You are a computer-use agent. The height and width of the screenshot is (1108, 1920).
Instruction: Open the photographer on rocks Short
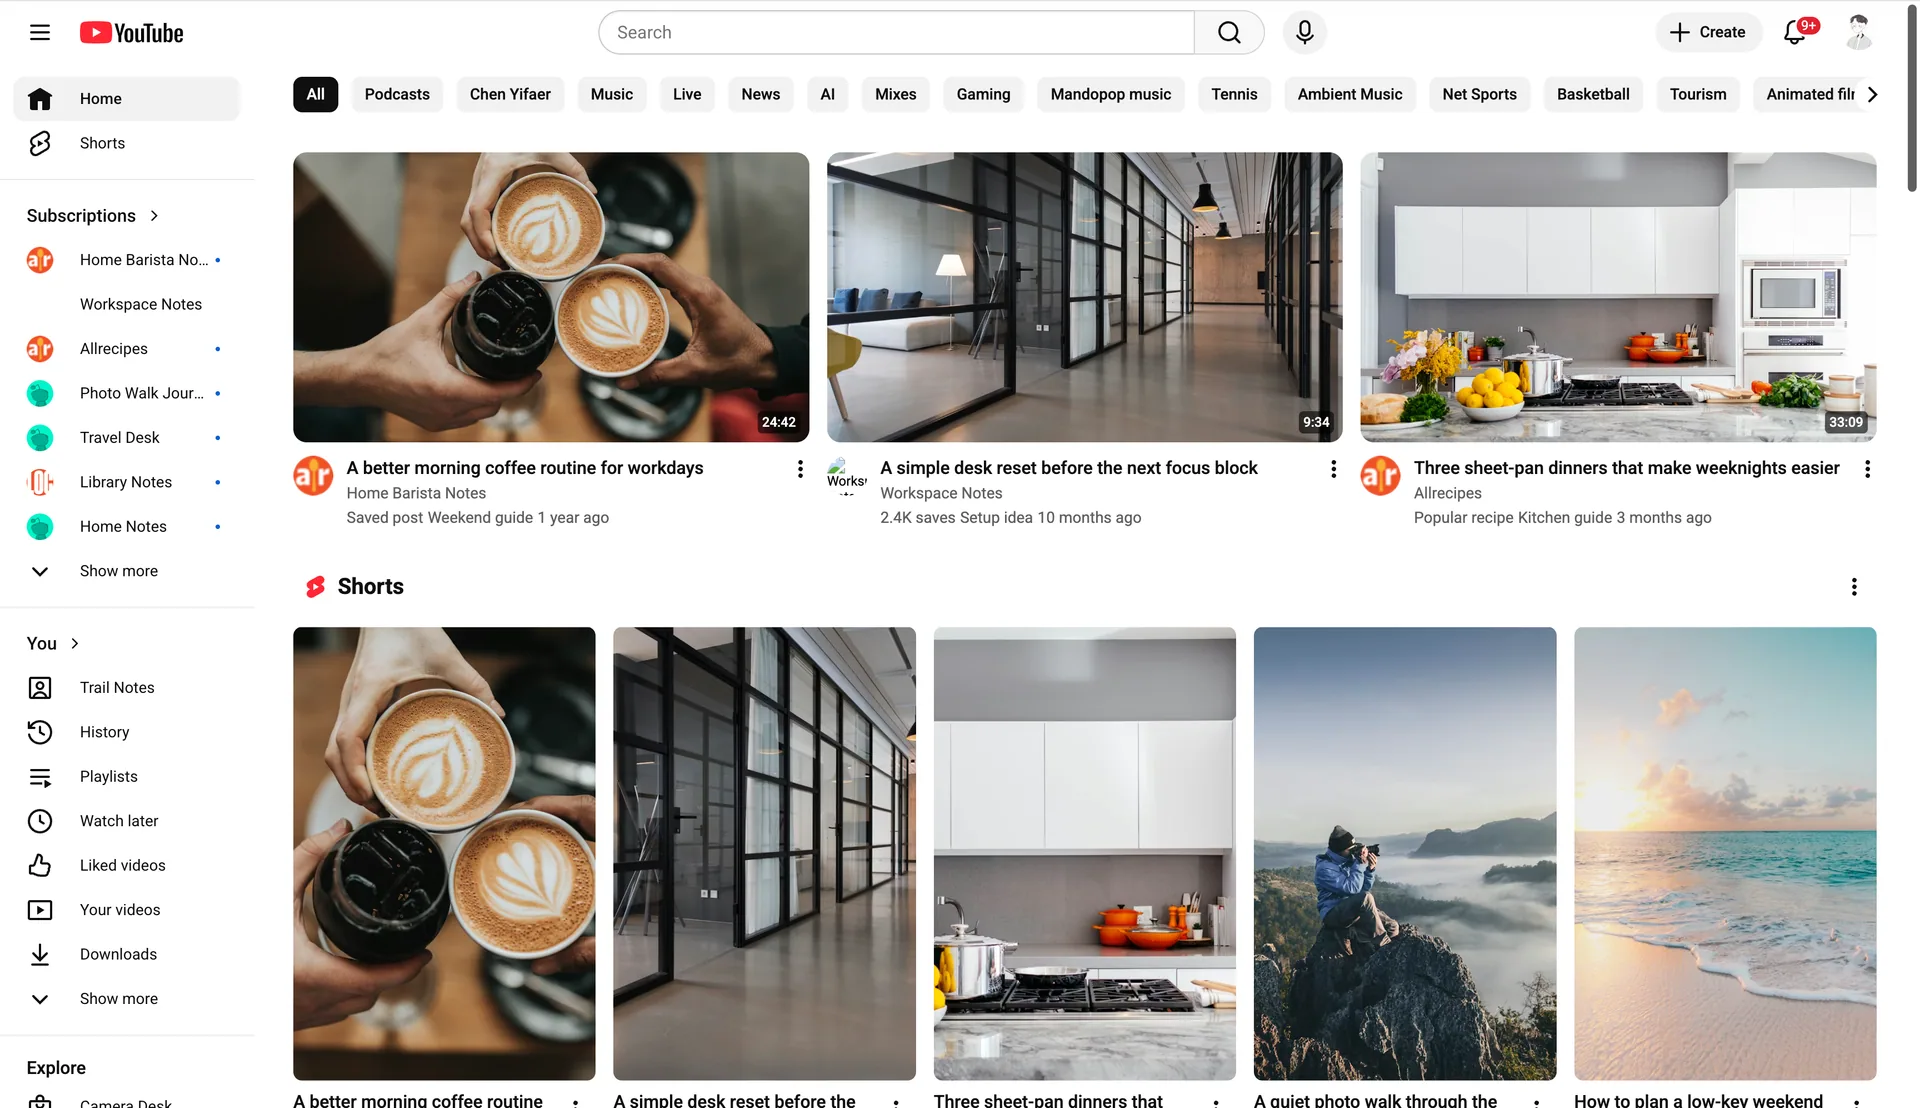pyautogui.click(x=1404, y=853)
